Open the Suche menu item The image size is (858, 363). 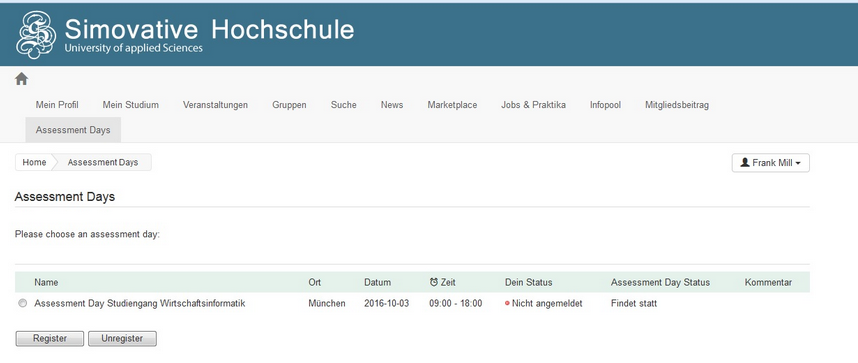[x=343, y=105]
